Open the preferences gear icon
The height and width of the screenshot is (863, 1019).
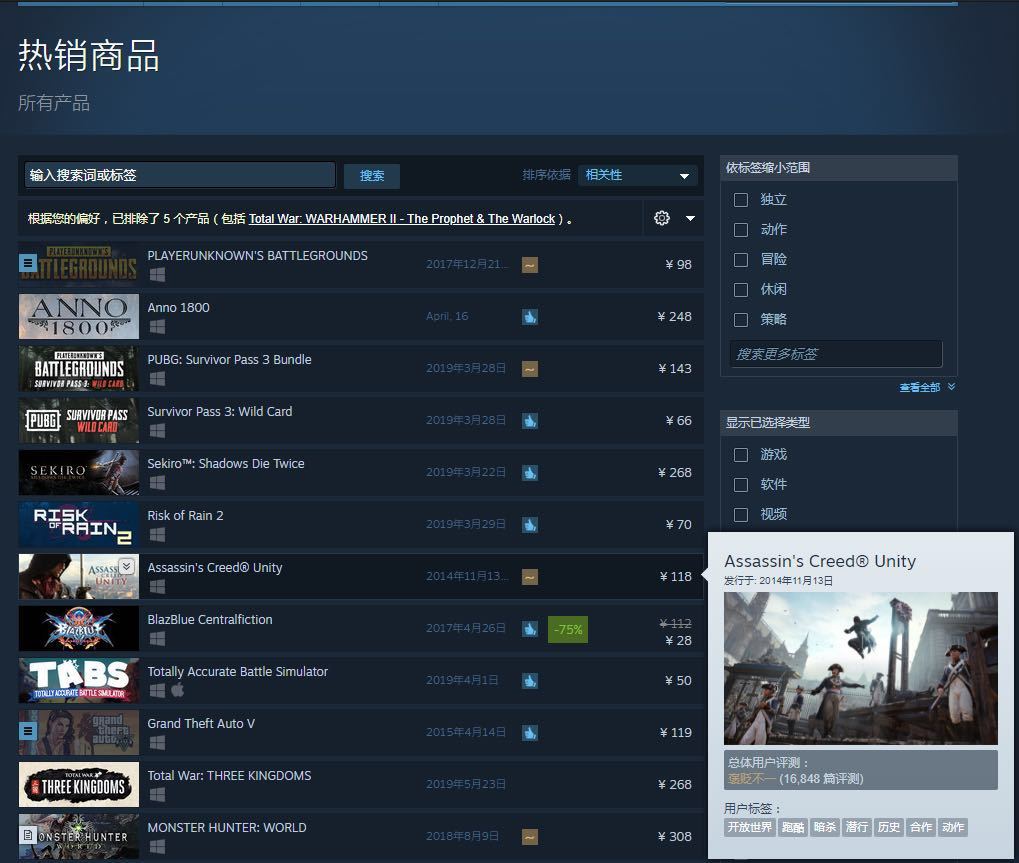661,218
